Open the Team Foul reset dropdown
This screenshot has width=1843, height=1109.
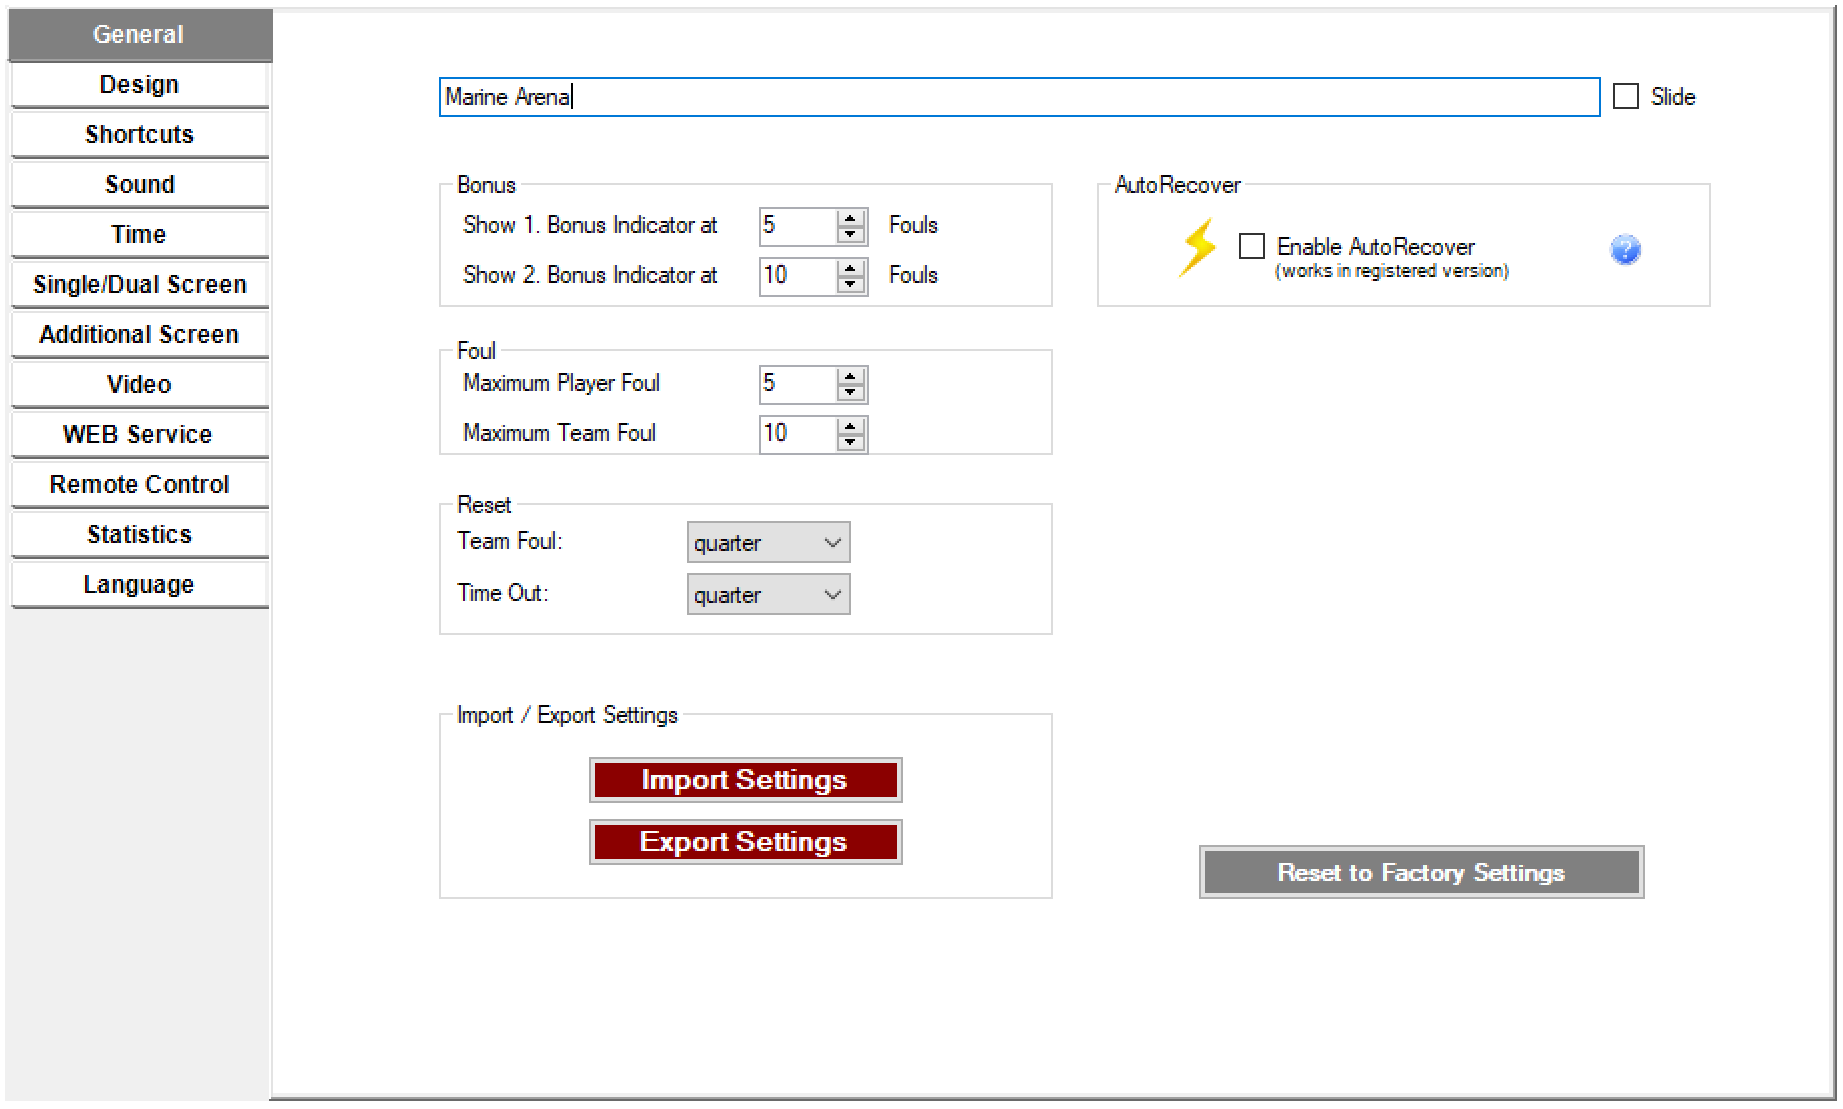tap(768, 543)
